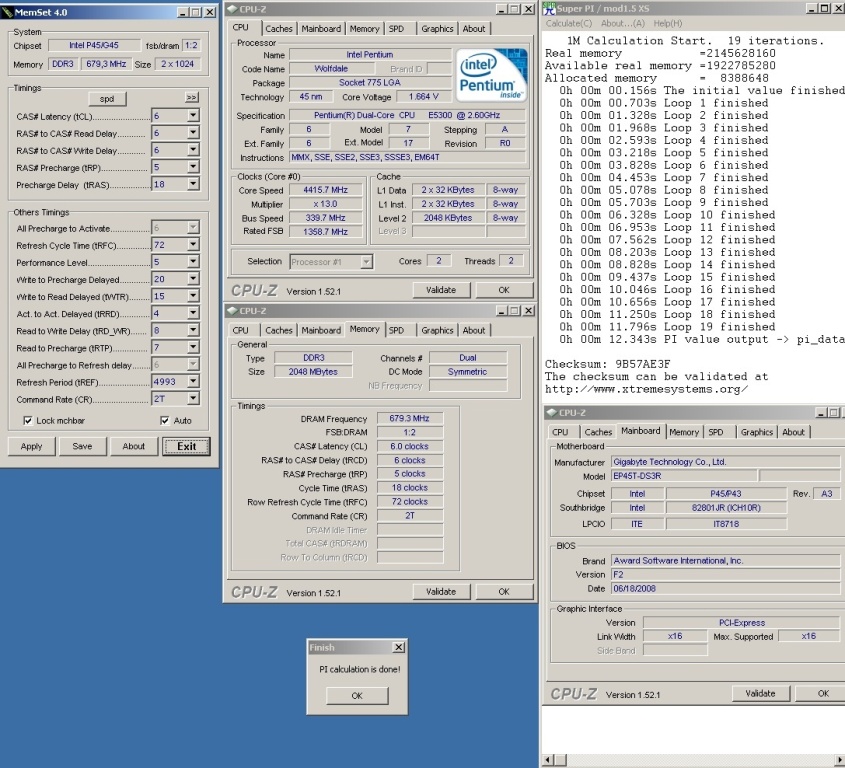Click the Intel Pentium inside logo

point(491,75)
